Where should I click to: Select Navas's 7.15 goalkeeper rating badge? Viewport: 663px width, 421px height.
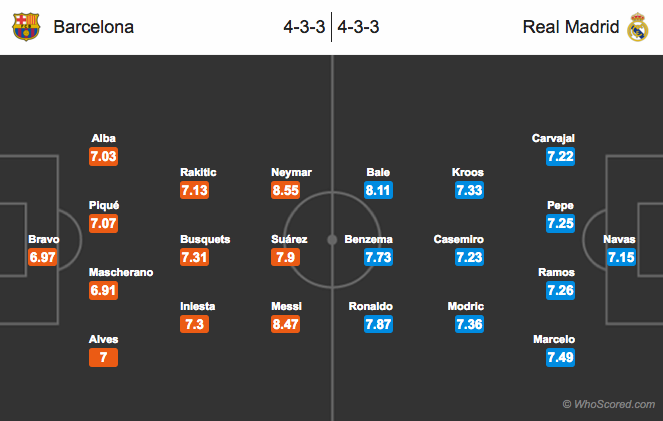pos(619,258)
